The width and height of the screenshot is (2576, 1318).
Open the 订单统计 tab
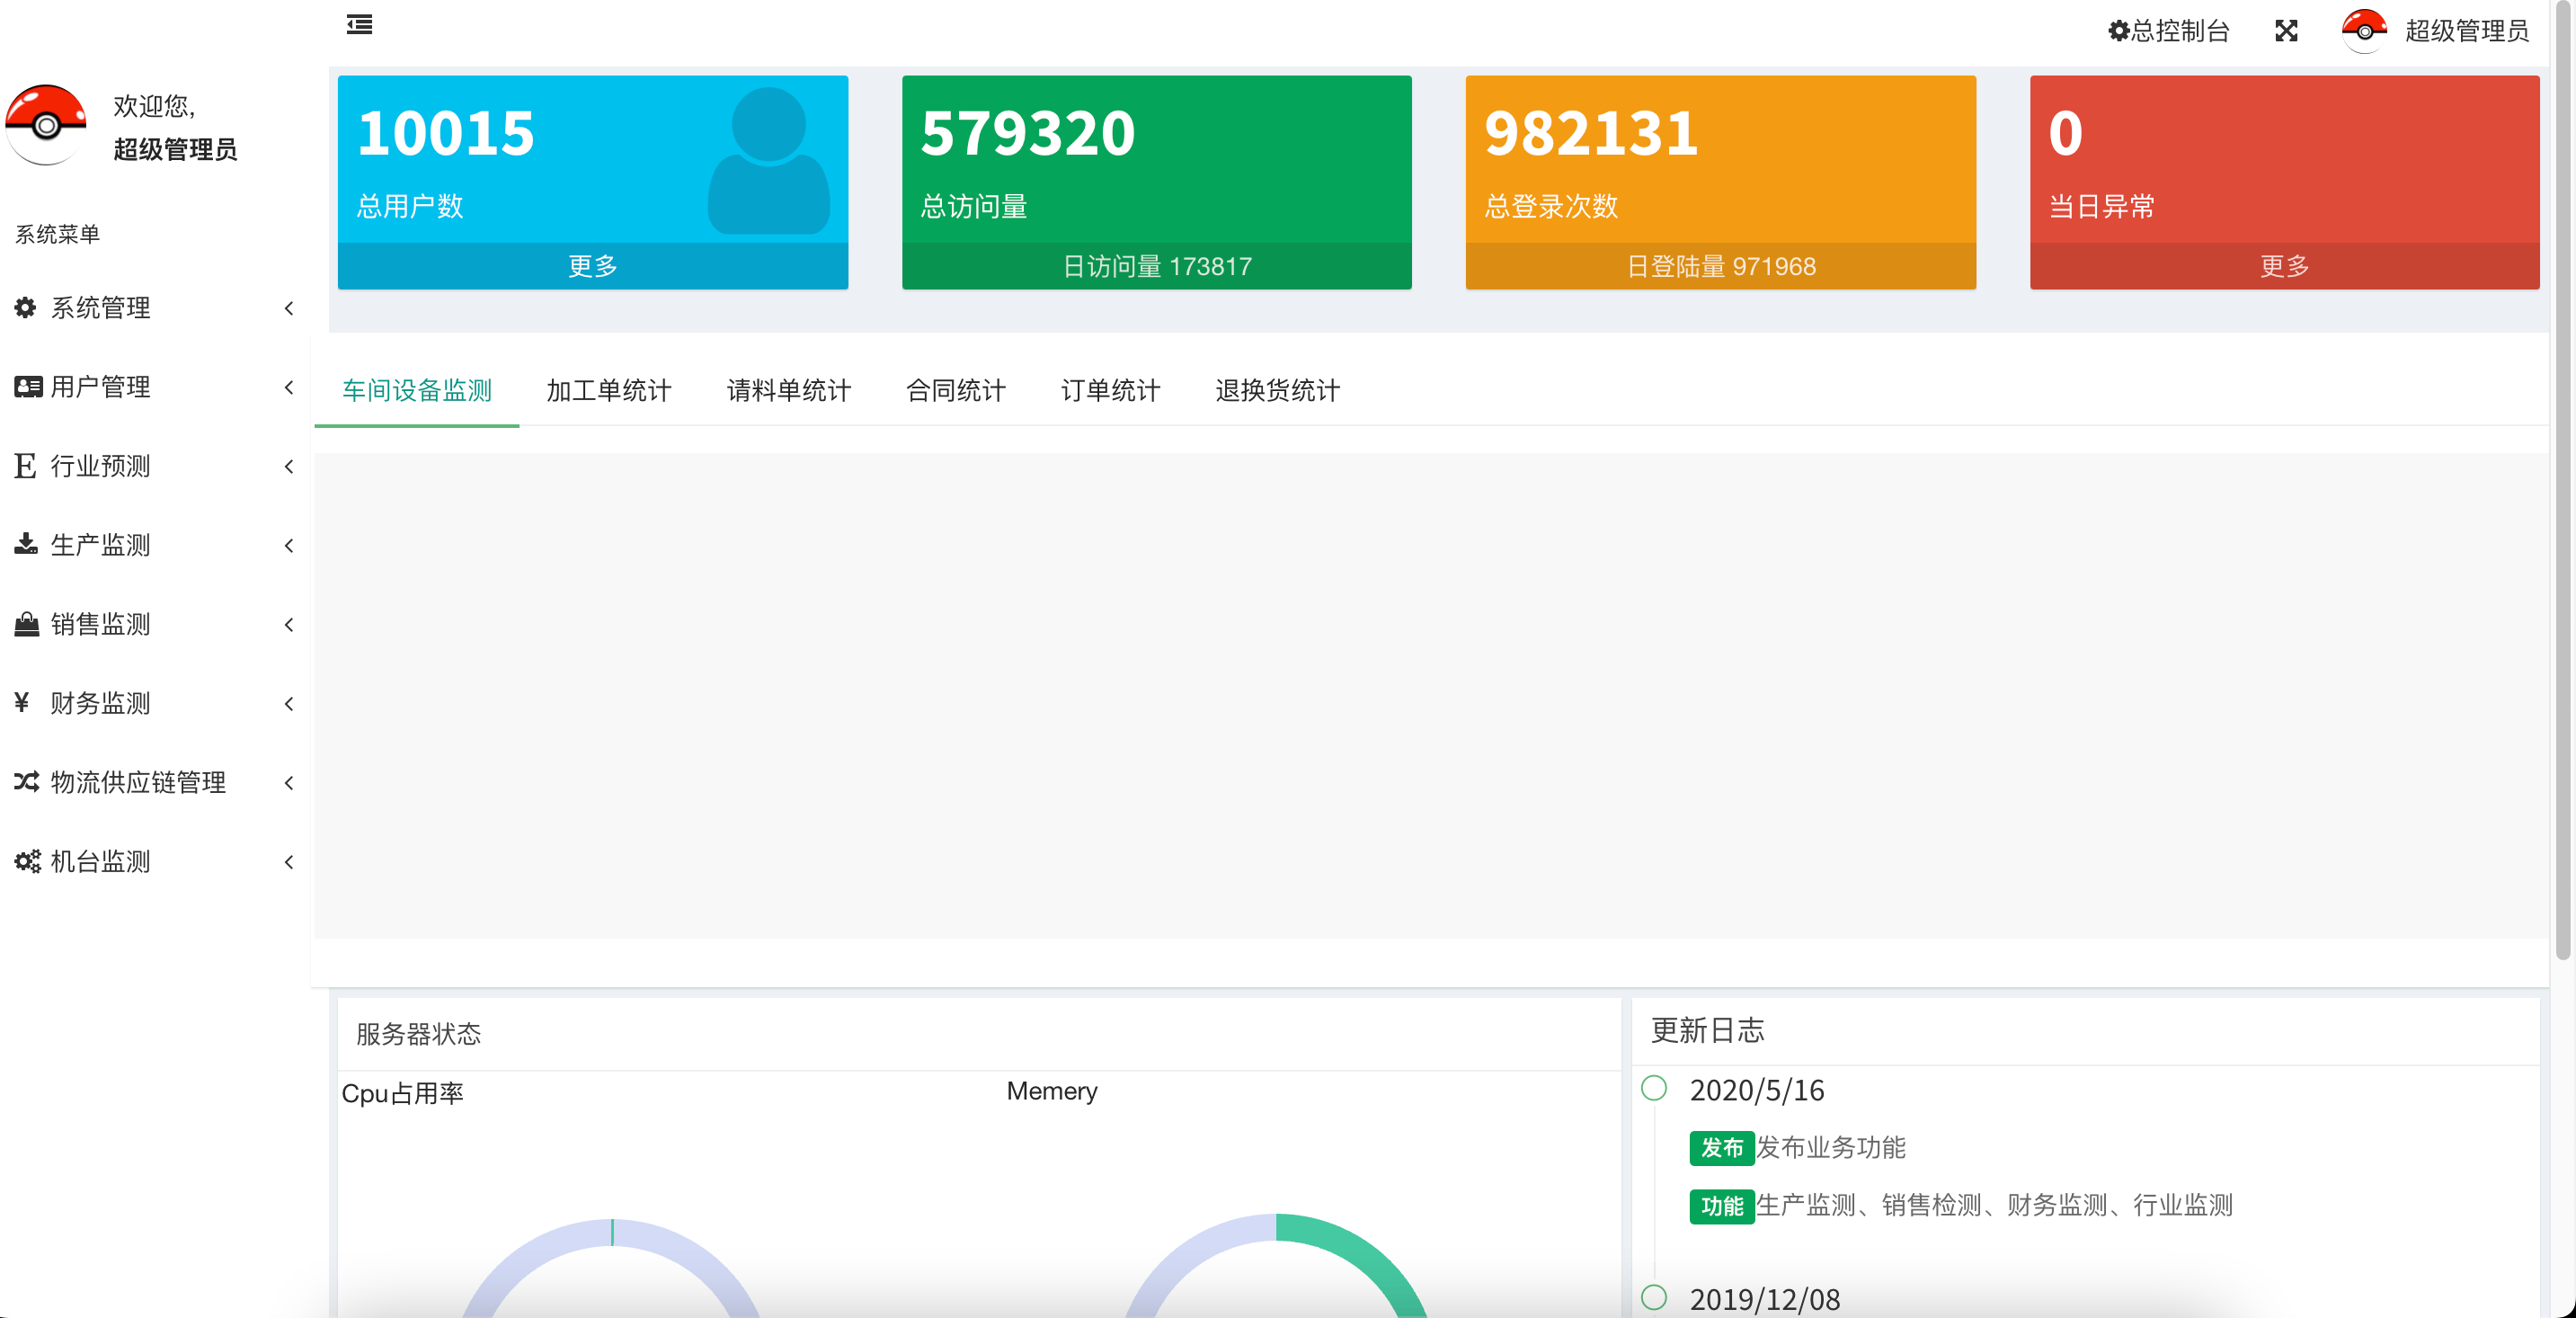[1111, 390]
